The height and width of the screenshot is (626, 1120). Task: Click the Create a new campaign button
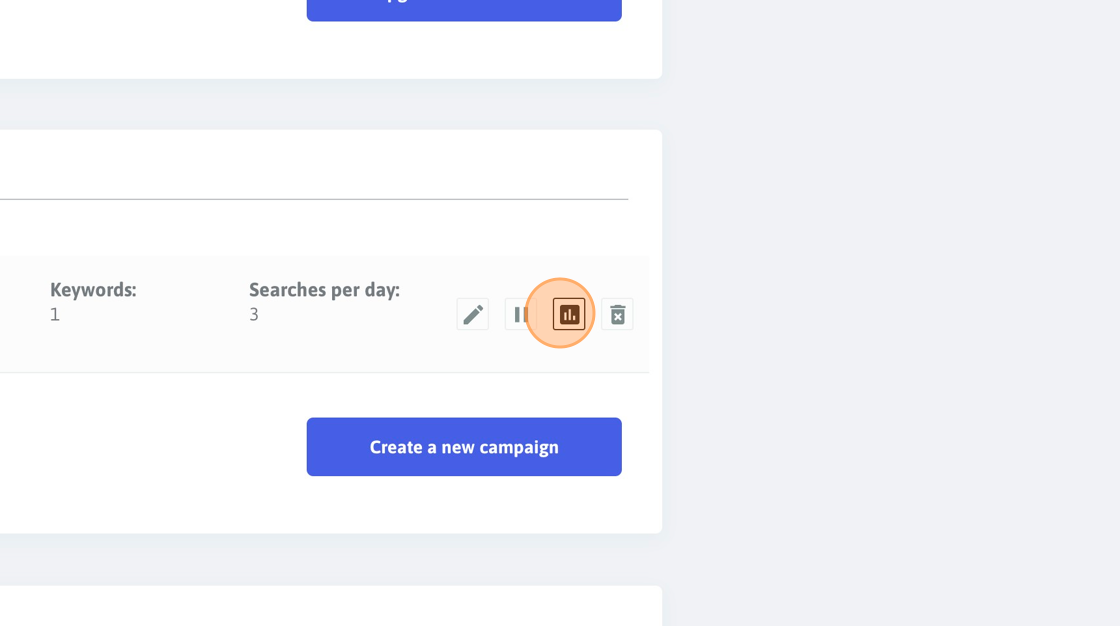pyautogui.click(x=464, y=447)
